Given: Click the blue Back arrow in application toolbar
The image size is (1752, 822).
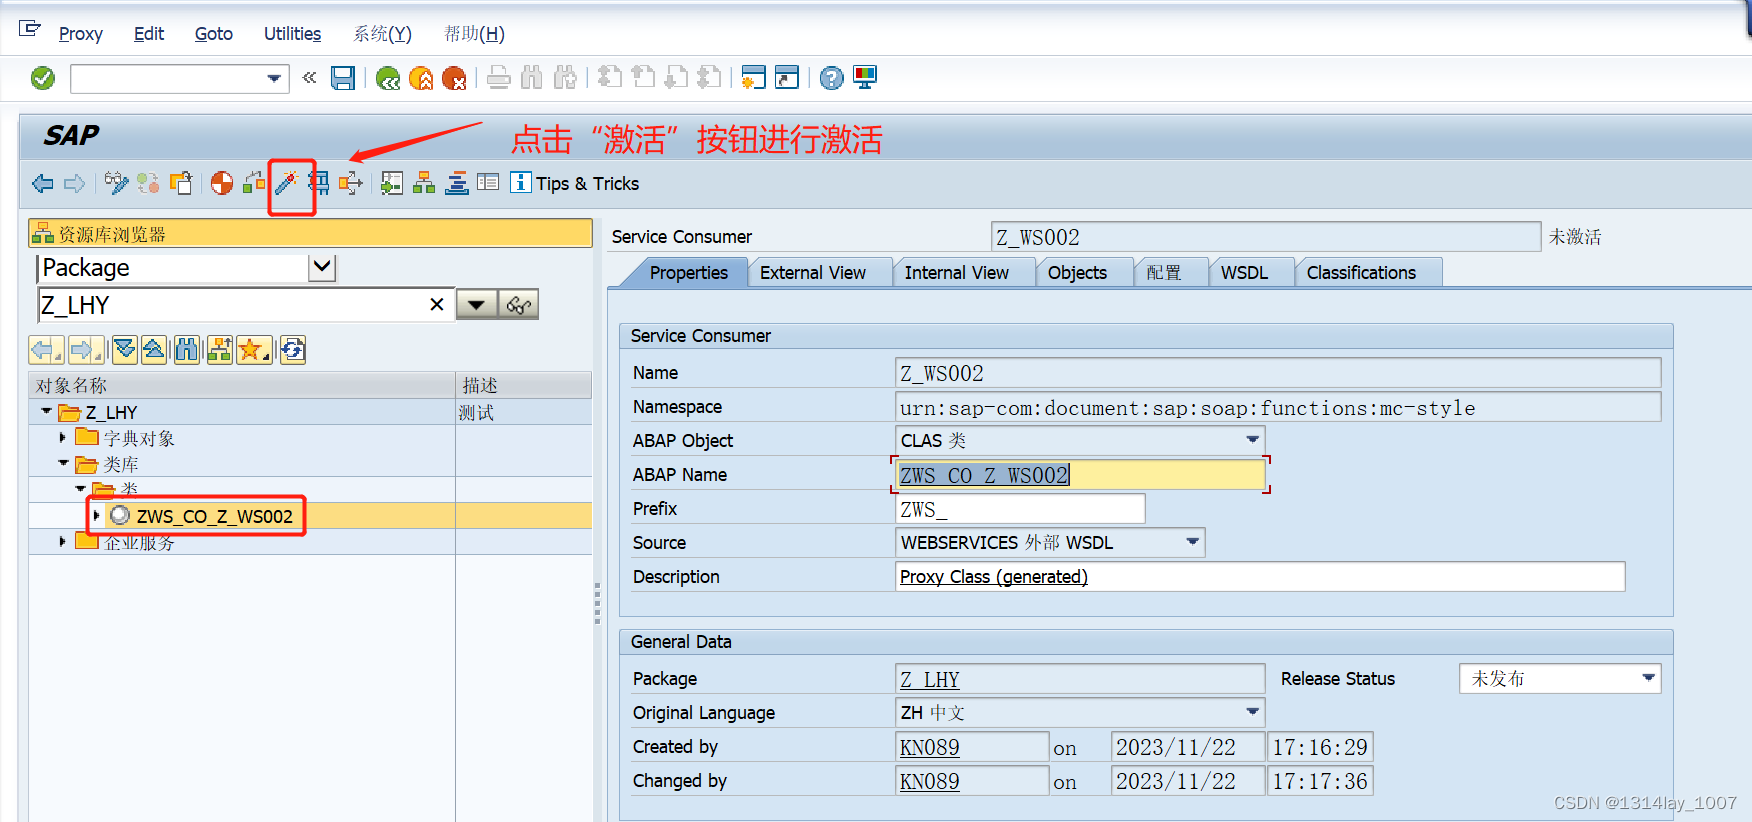Looking at the screenshot, I should pyautogui.click(x=43, y=183).
